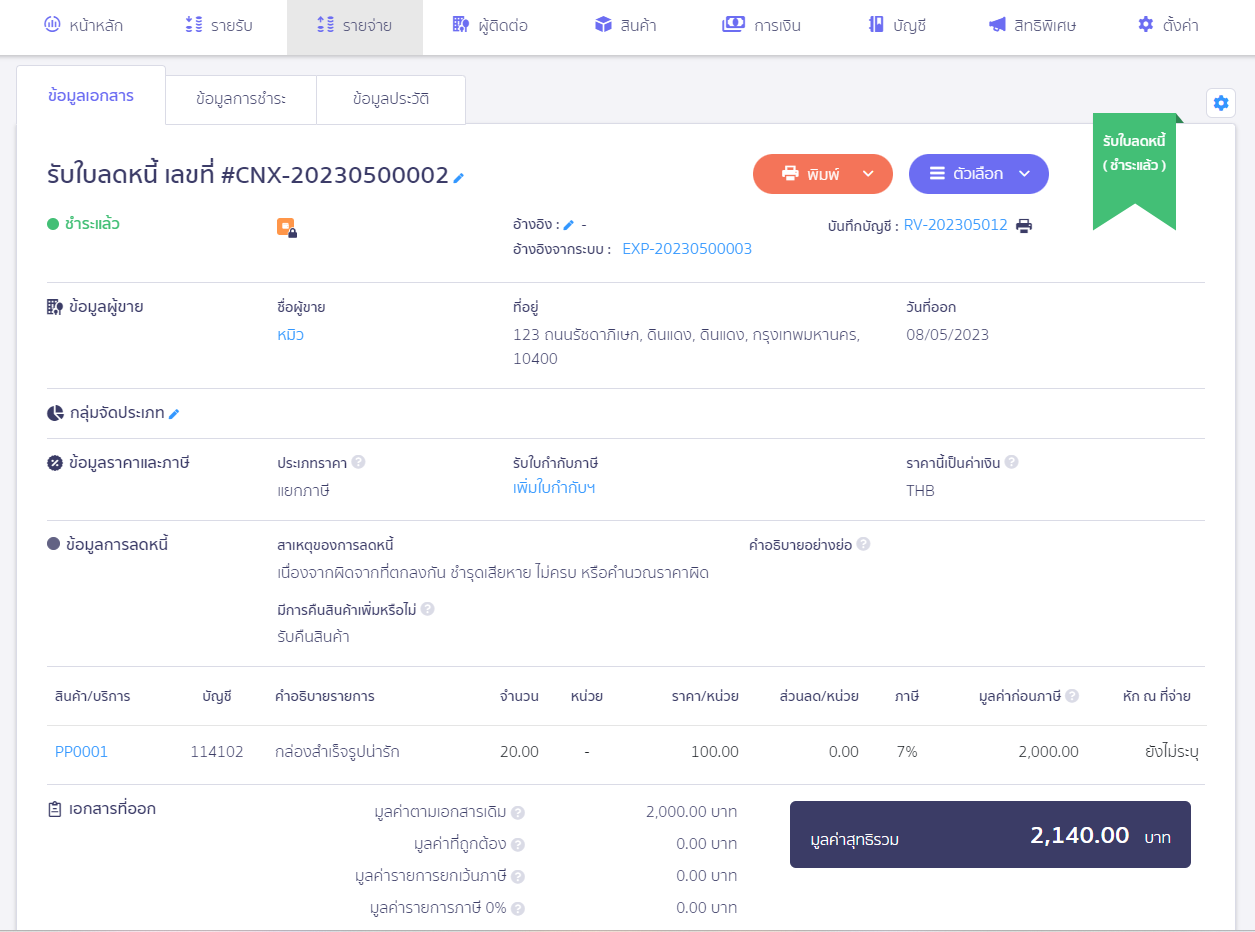Show help for มีการคืนสินค้าเพิ่มหรือไม่
Image resolution: width=1255 pixels, height=932 pixels.
(427, 608)
